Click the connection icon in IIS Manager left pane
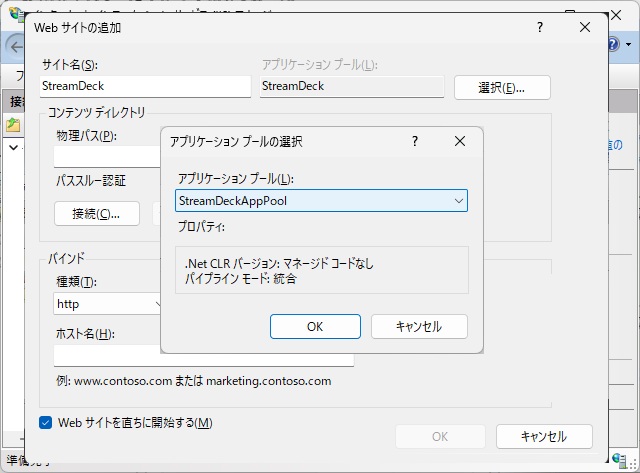This screenshot has width=640, height=473. pyautogui.click(x=13, y=124)
